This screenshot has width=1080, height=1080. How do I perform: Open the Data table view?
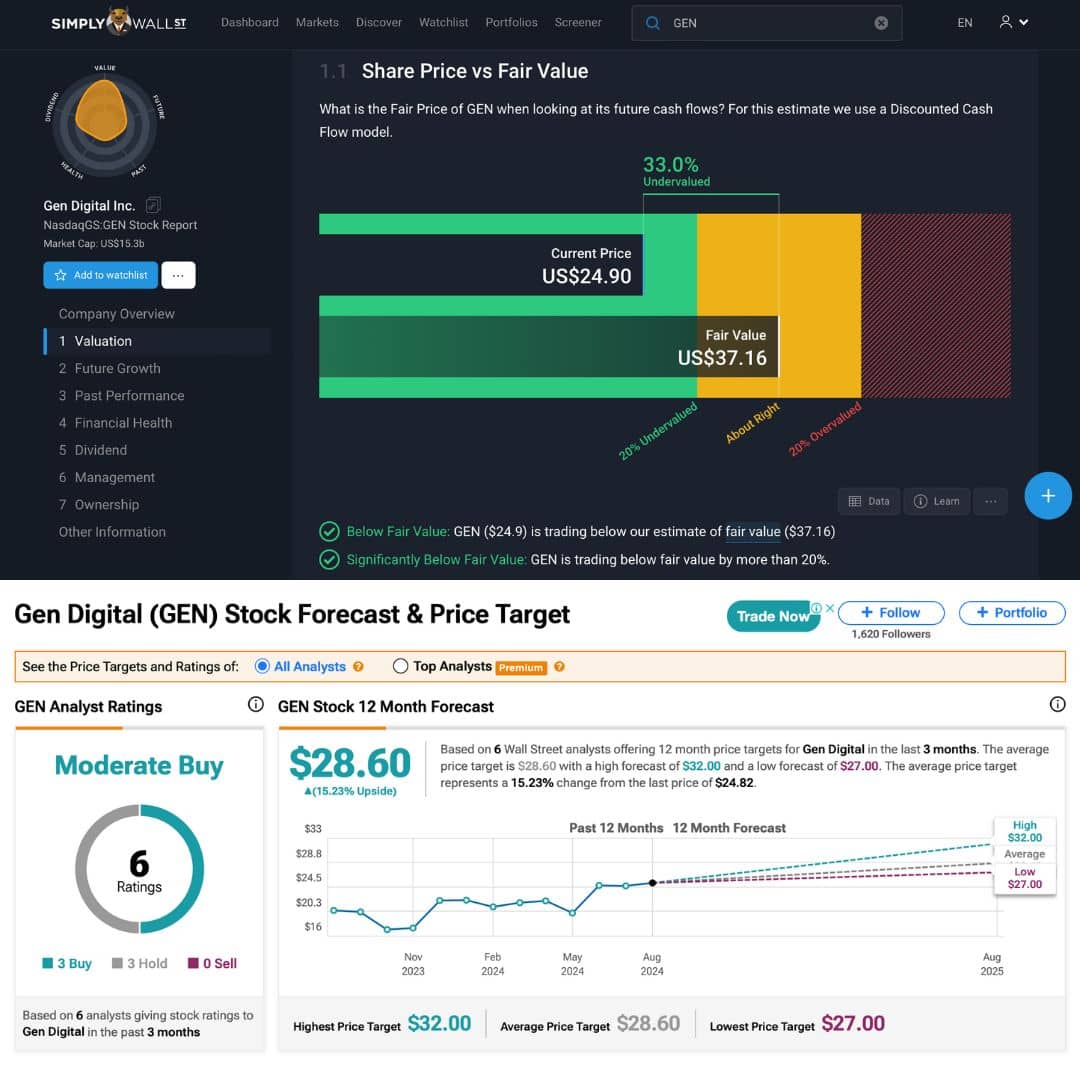click(869, 501)
